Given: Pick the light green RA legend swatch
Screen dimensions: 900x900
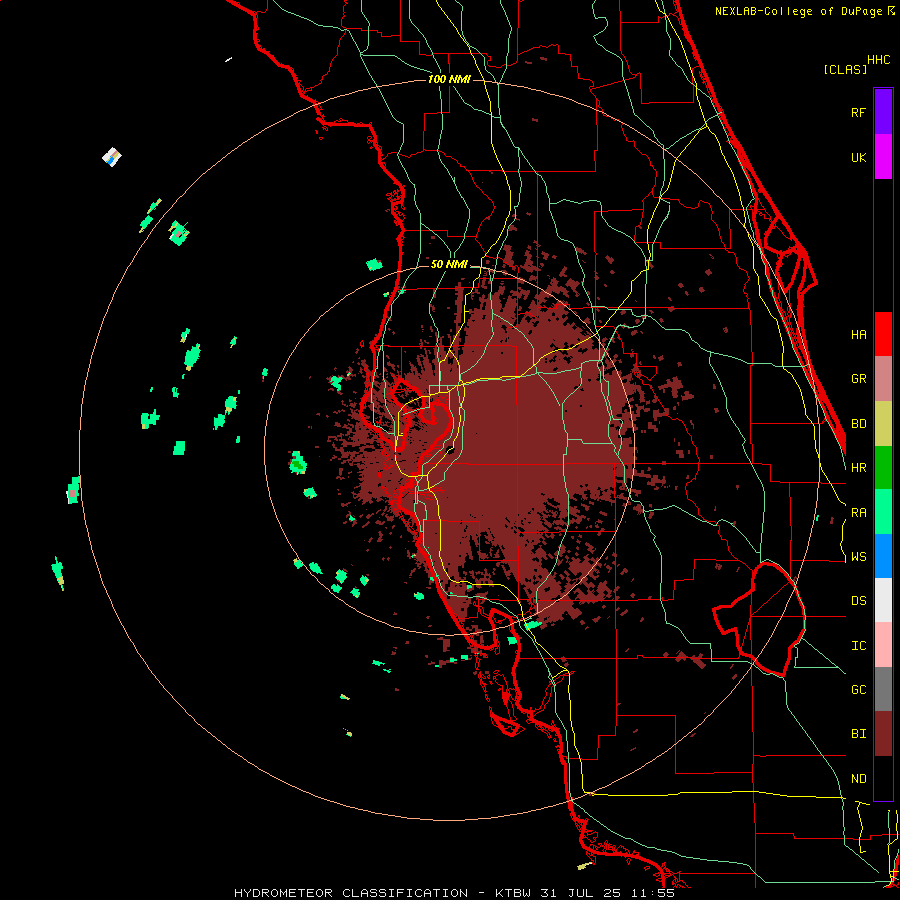Looking at the screenshot, I should (883, 512).
